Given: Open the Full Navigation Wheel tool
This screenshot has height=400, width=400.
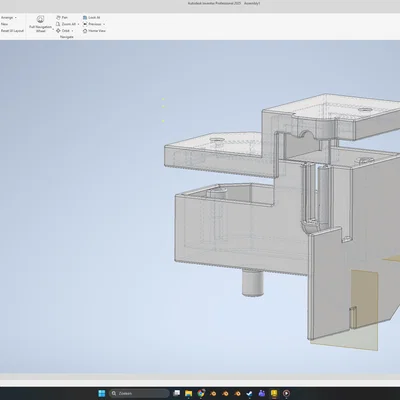Looking at the screenshot, I should point(40,23).
